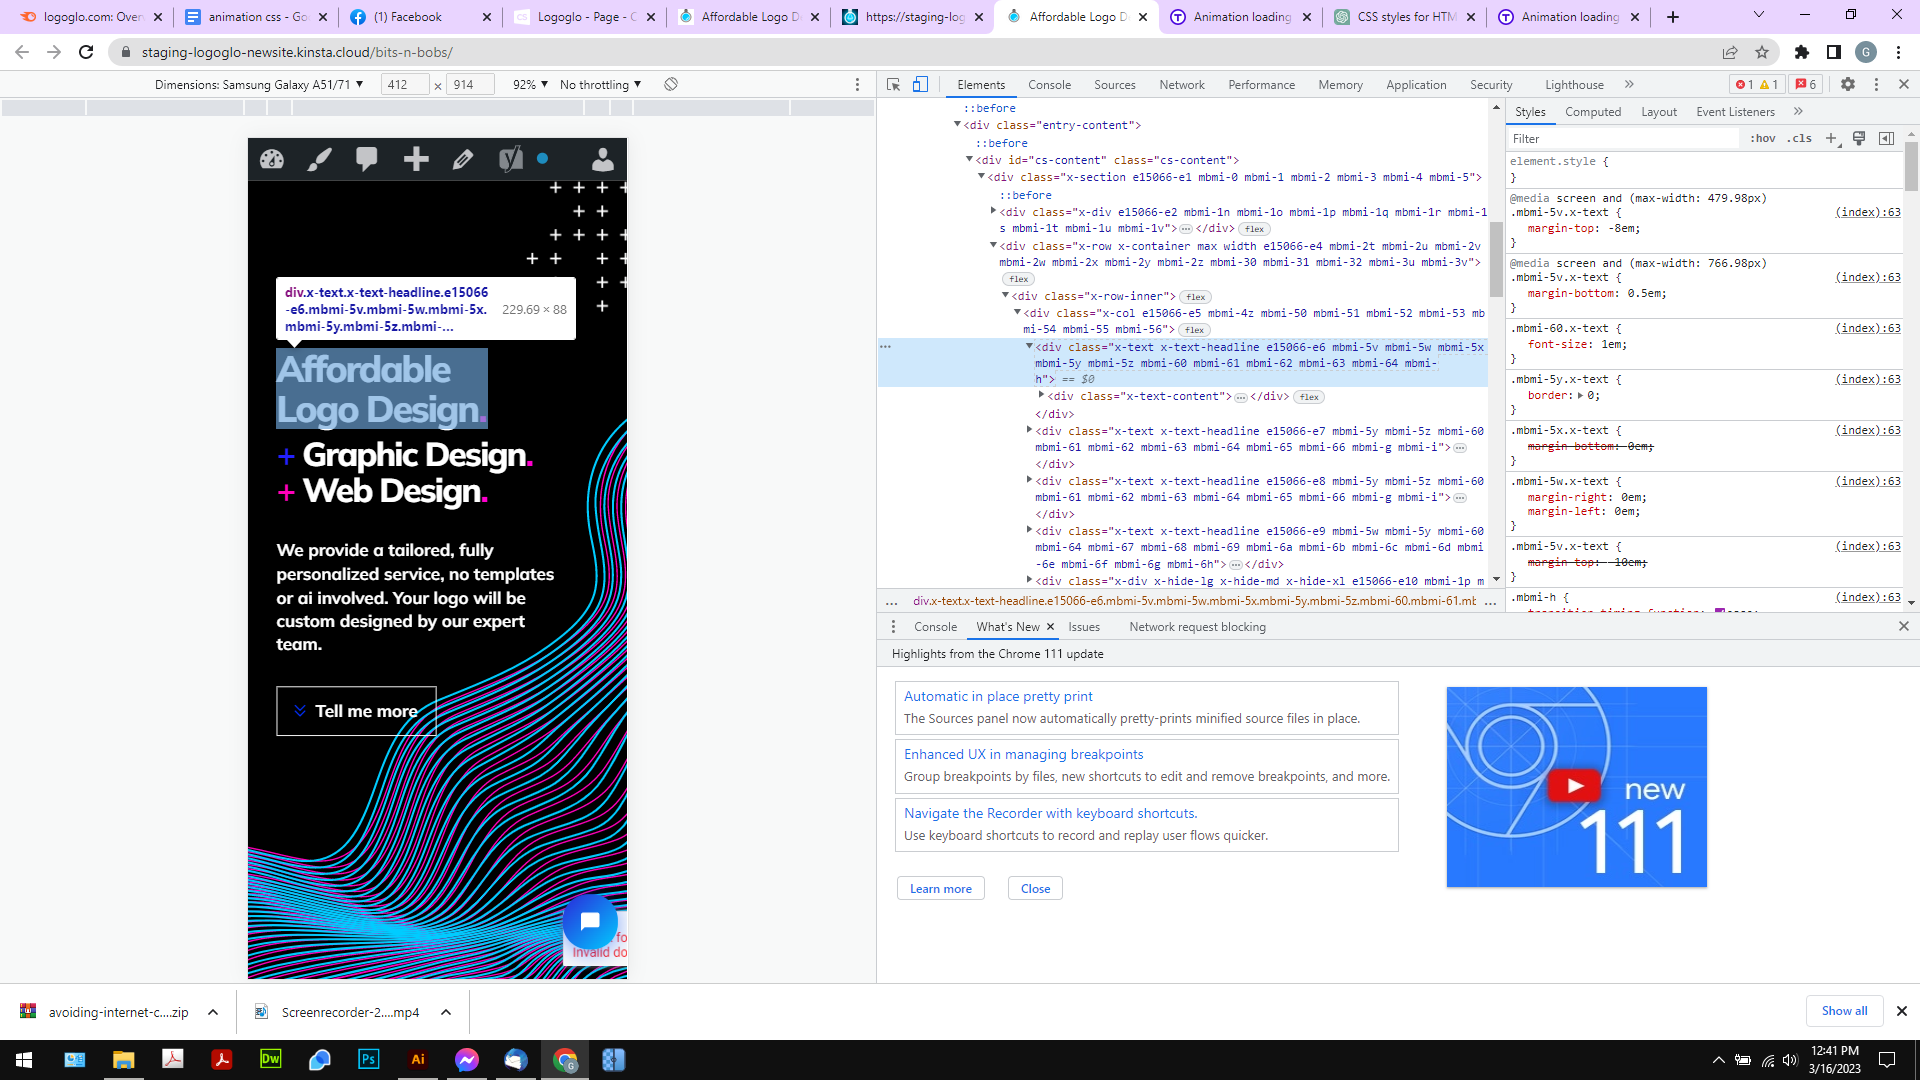1920x1080 pixels.
Task: Open the No throttling dropdown
Action: pyautogui.click(x=600, y=85)
